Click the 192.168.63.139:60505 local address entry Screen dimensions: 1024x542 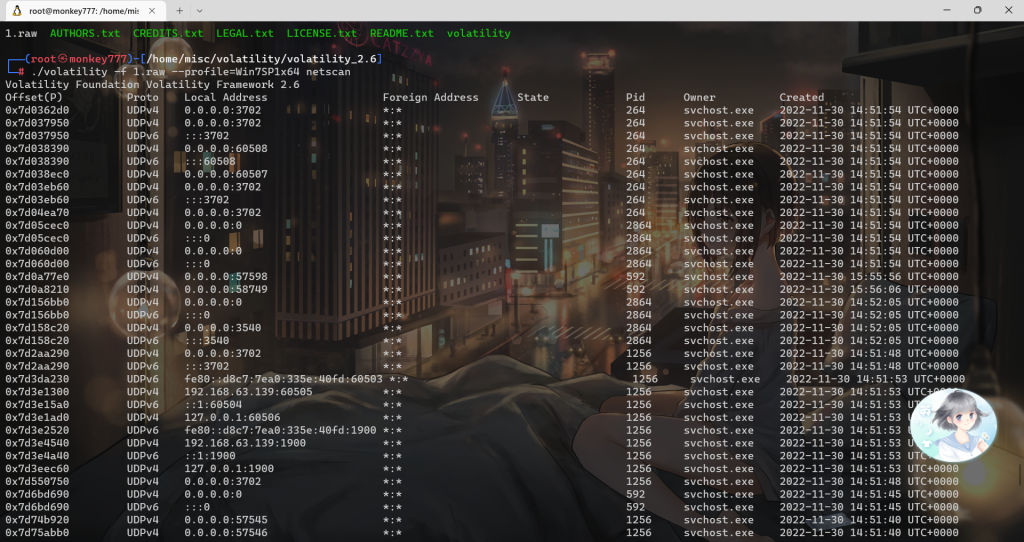pos(248,392)
